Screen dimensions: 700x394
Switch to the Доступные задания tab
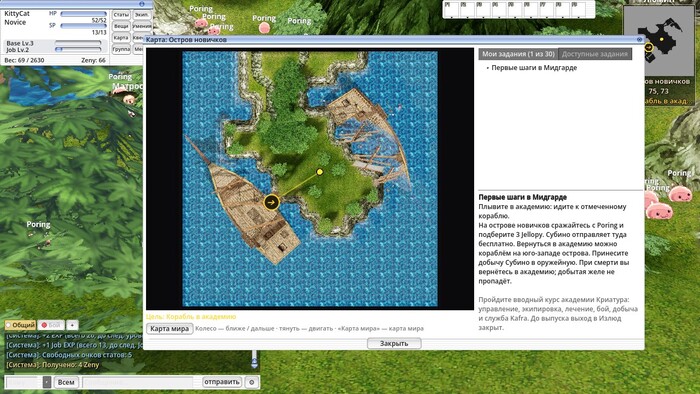tap(595, 54)
